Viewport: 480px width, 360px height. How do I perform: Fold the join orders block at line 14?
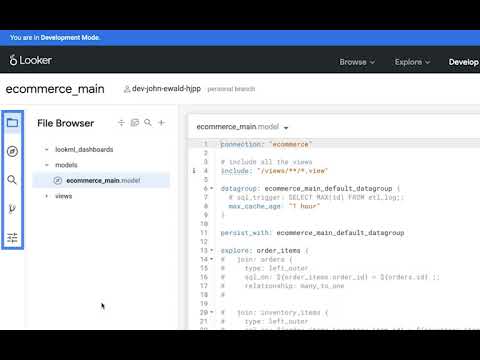coord(212,259)
